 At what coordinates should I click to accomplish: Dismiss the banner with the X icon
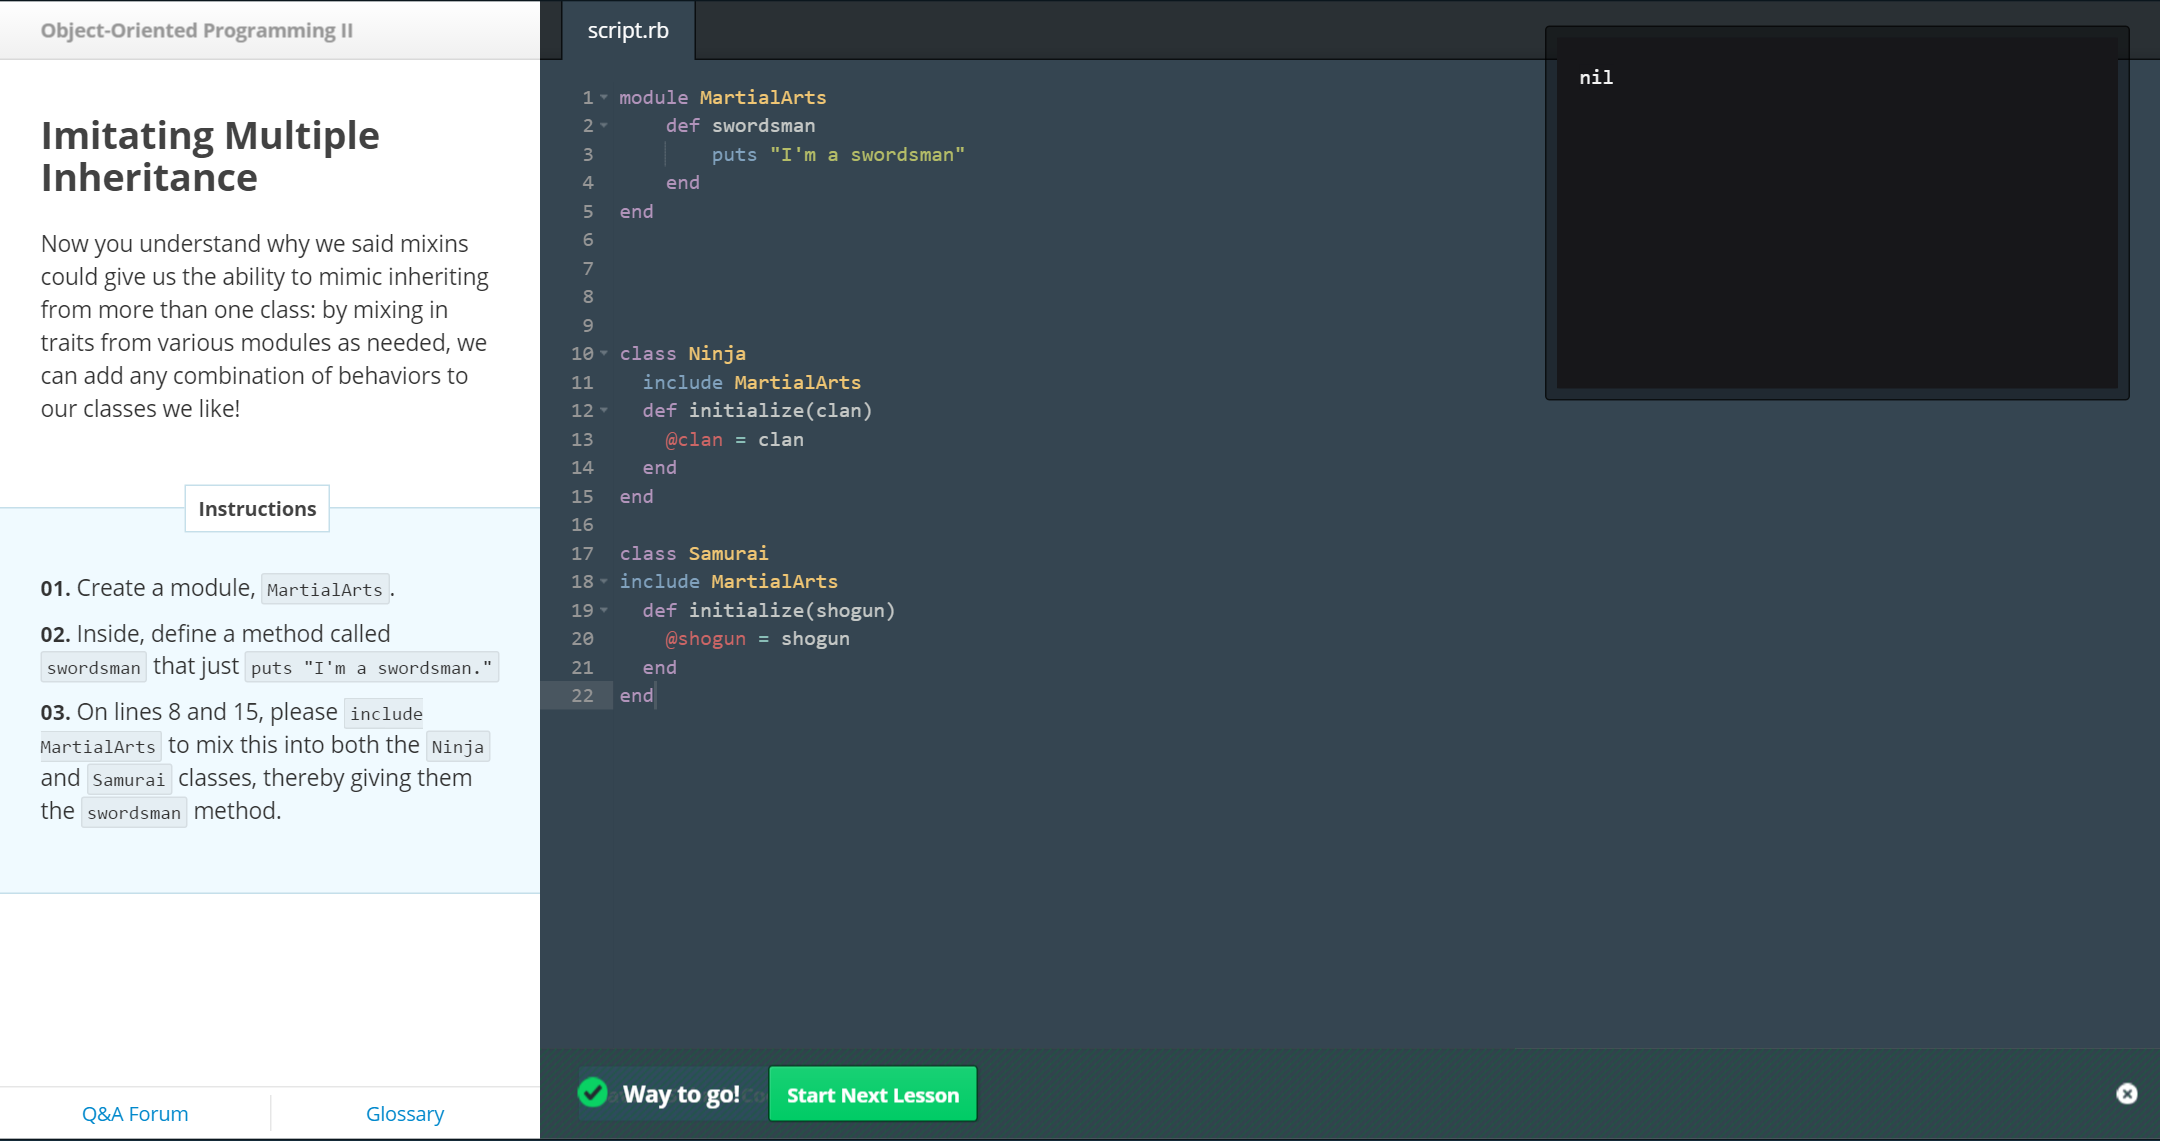pyautogui.click(x=2127, y=1094)
